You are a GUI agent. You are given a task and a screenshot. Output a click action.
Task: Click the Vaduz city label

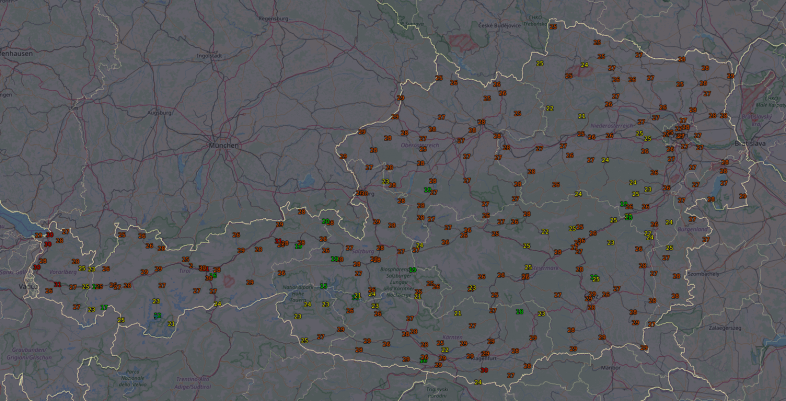24,285
